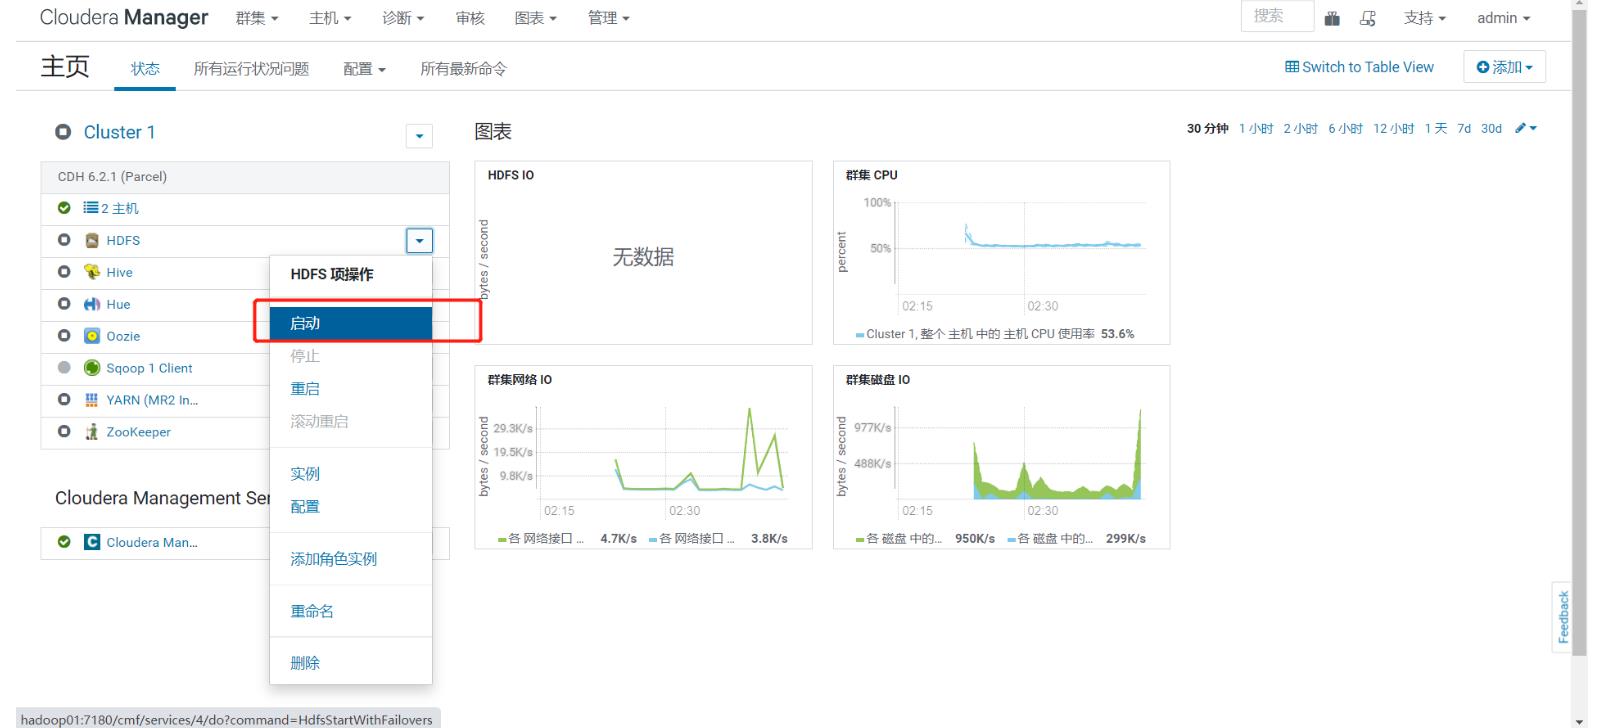Click the Sqoop 1 Client service icon

(92, 368)
